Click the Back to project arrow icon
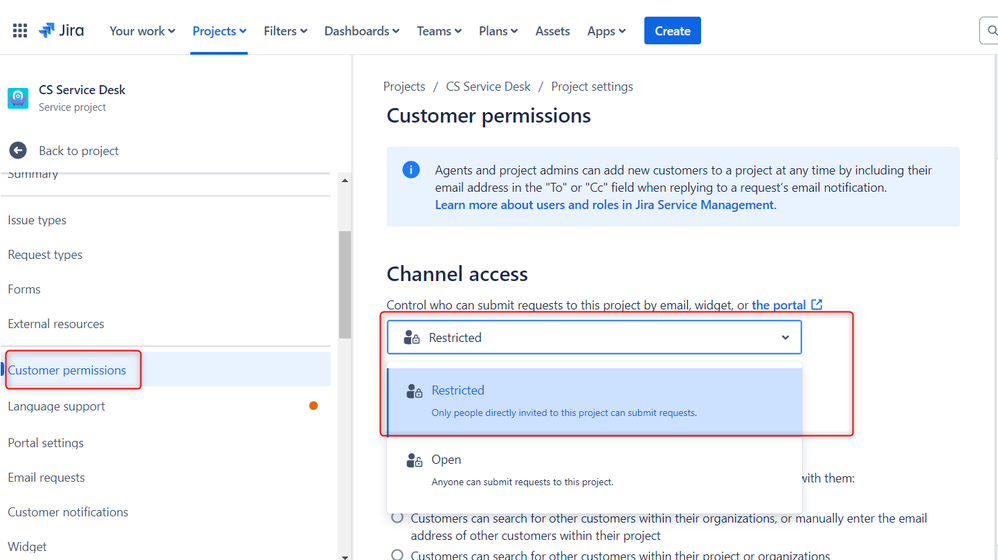 [x=18, y=150]
